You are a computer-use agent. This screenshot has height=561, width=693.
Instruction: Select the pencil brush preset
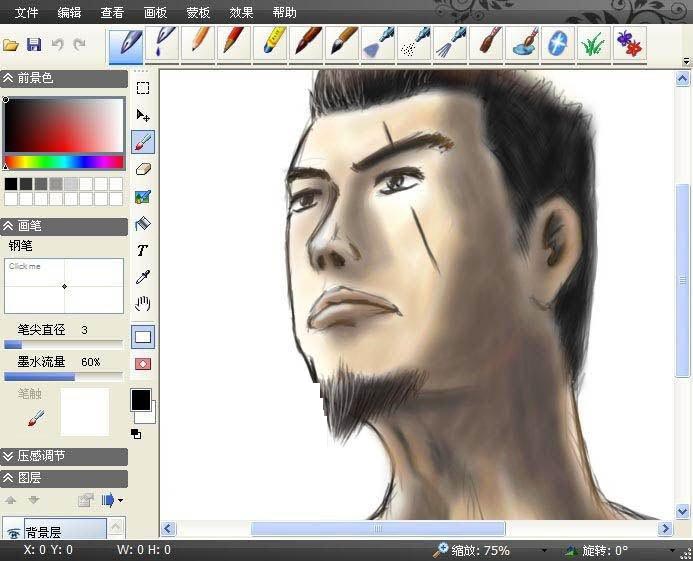(197, 43)
